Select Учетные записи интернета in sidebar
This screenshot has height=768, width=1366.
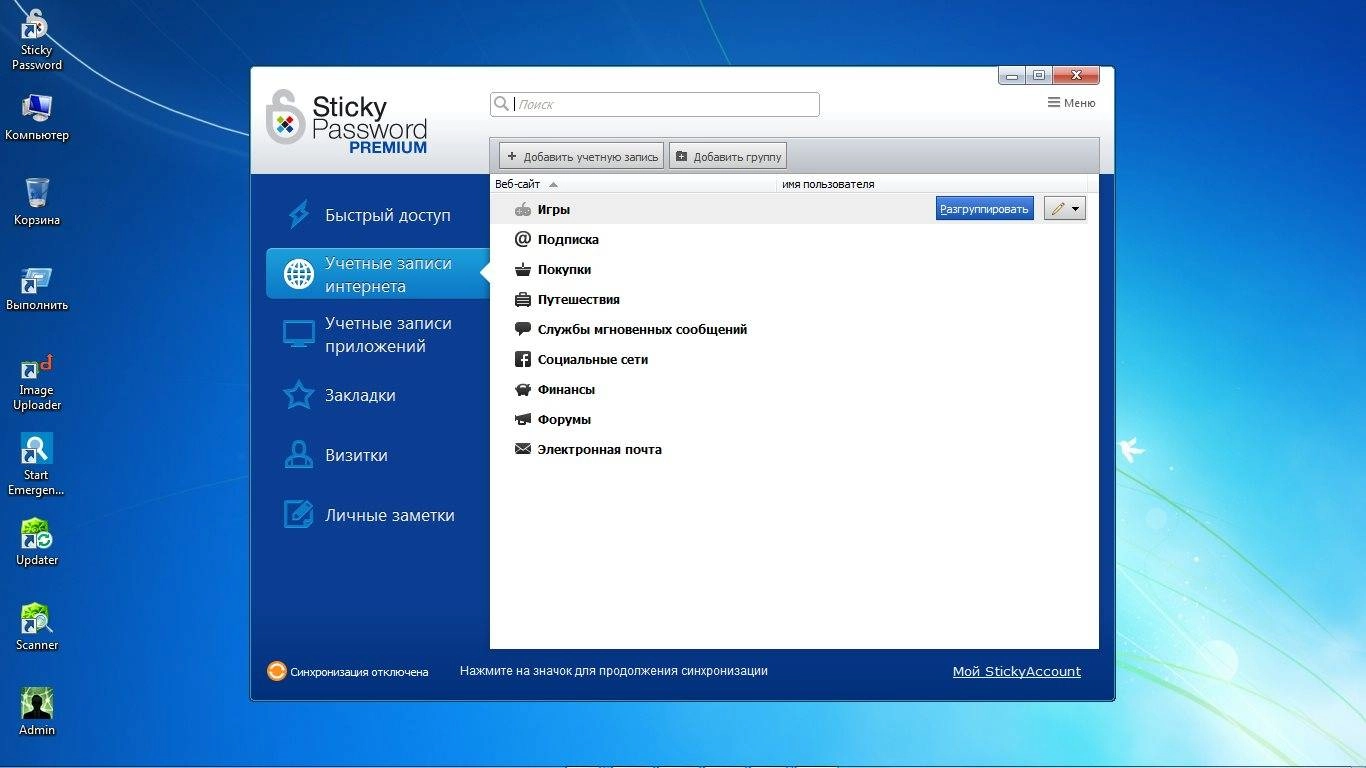[378, 274]
